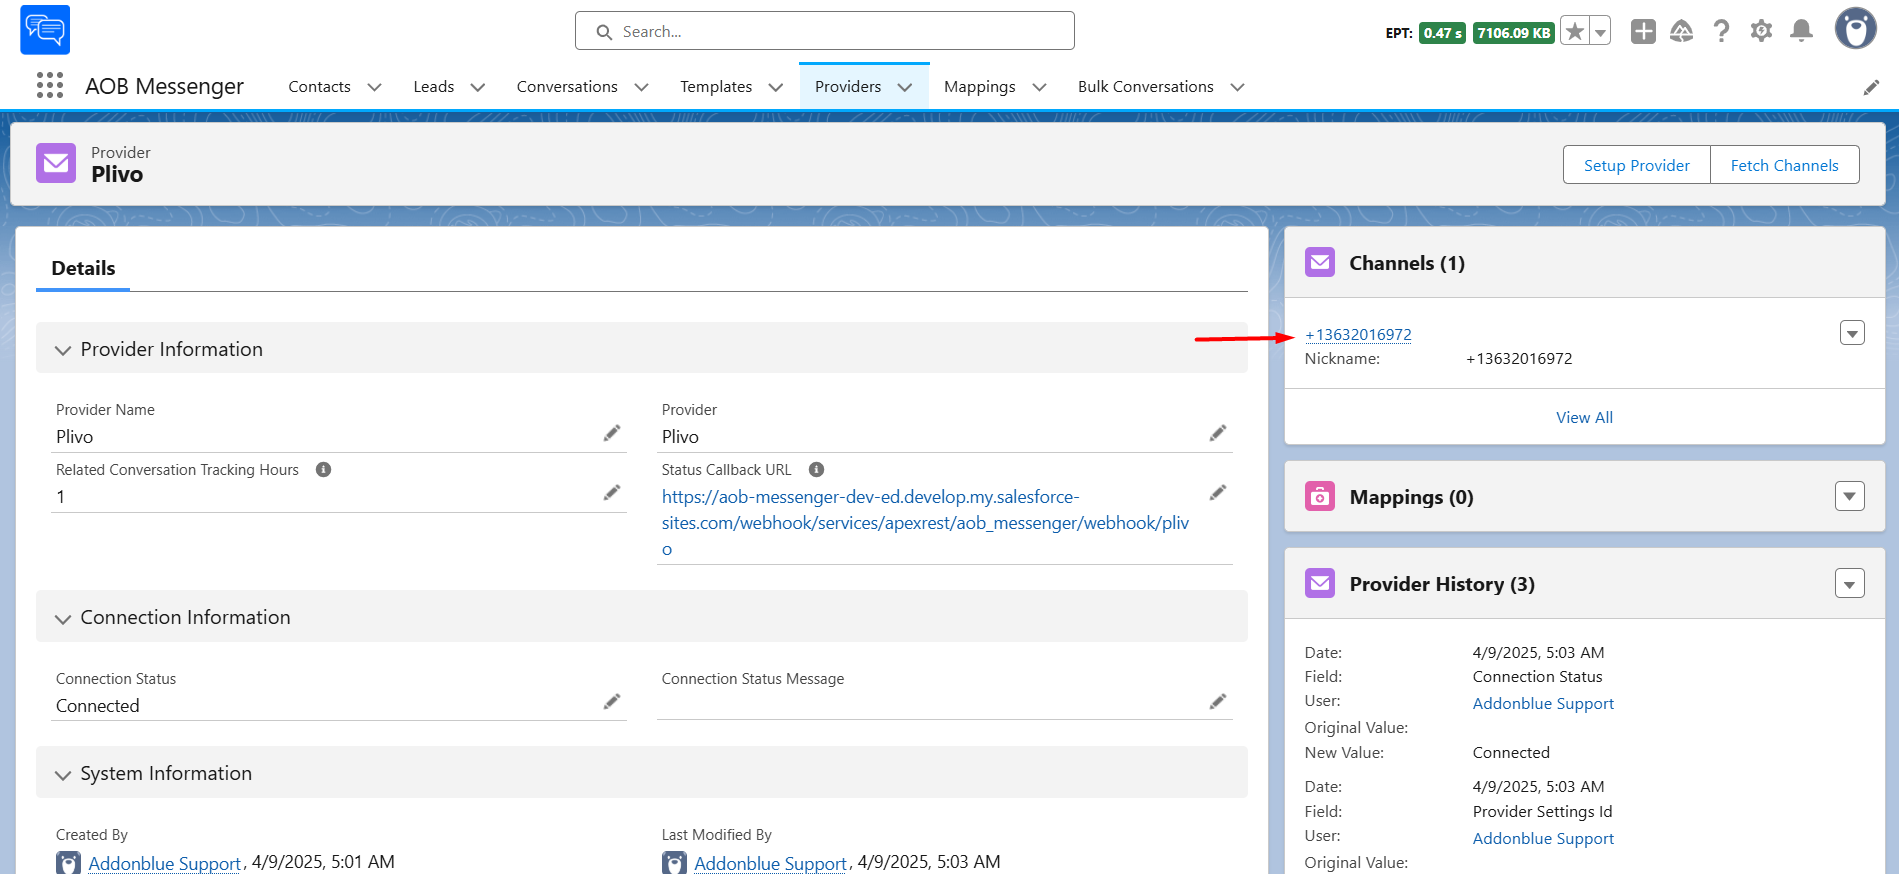Open the Setup gear menu

click(x=1761, y=31)
